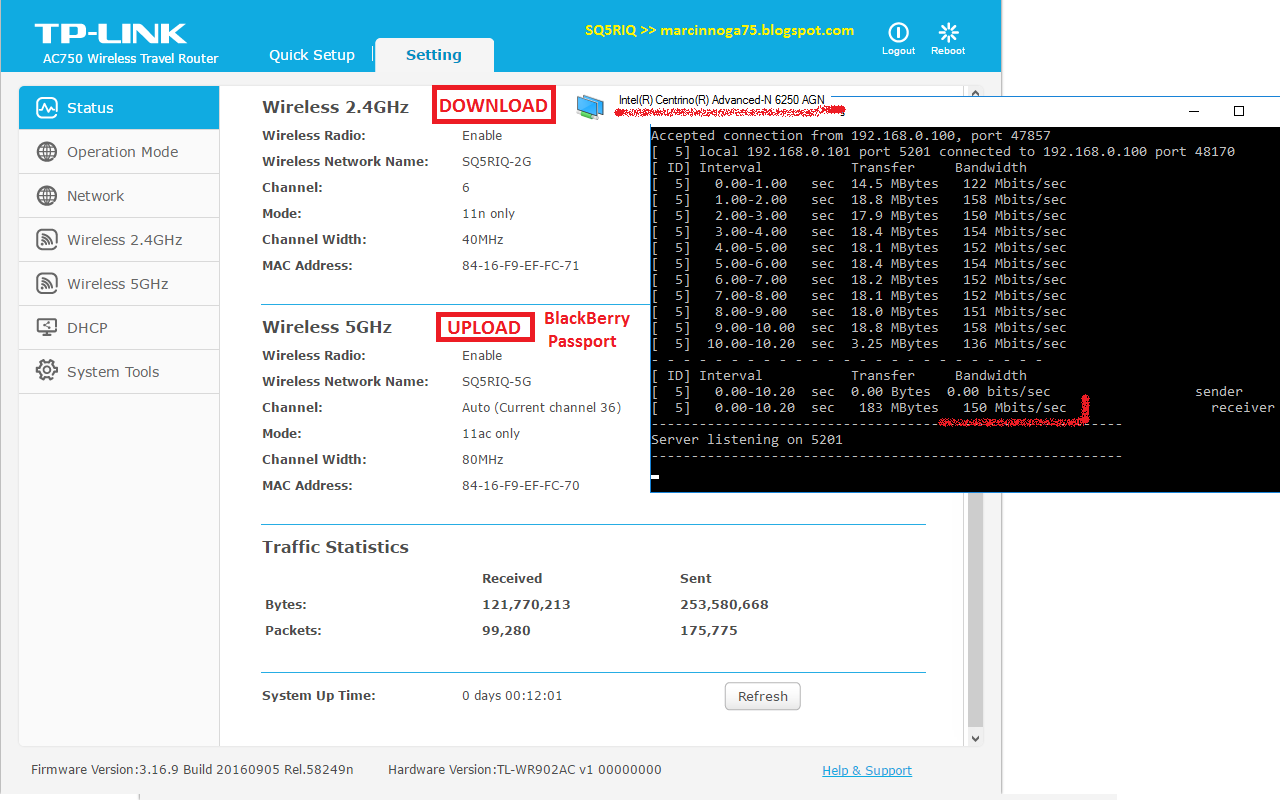This screenshot has width=1280, height=800.
Task: Click MAC address 84-16-F9-EF-FC-70
Action: pos(520,485)
